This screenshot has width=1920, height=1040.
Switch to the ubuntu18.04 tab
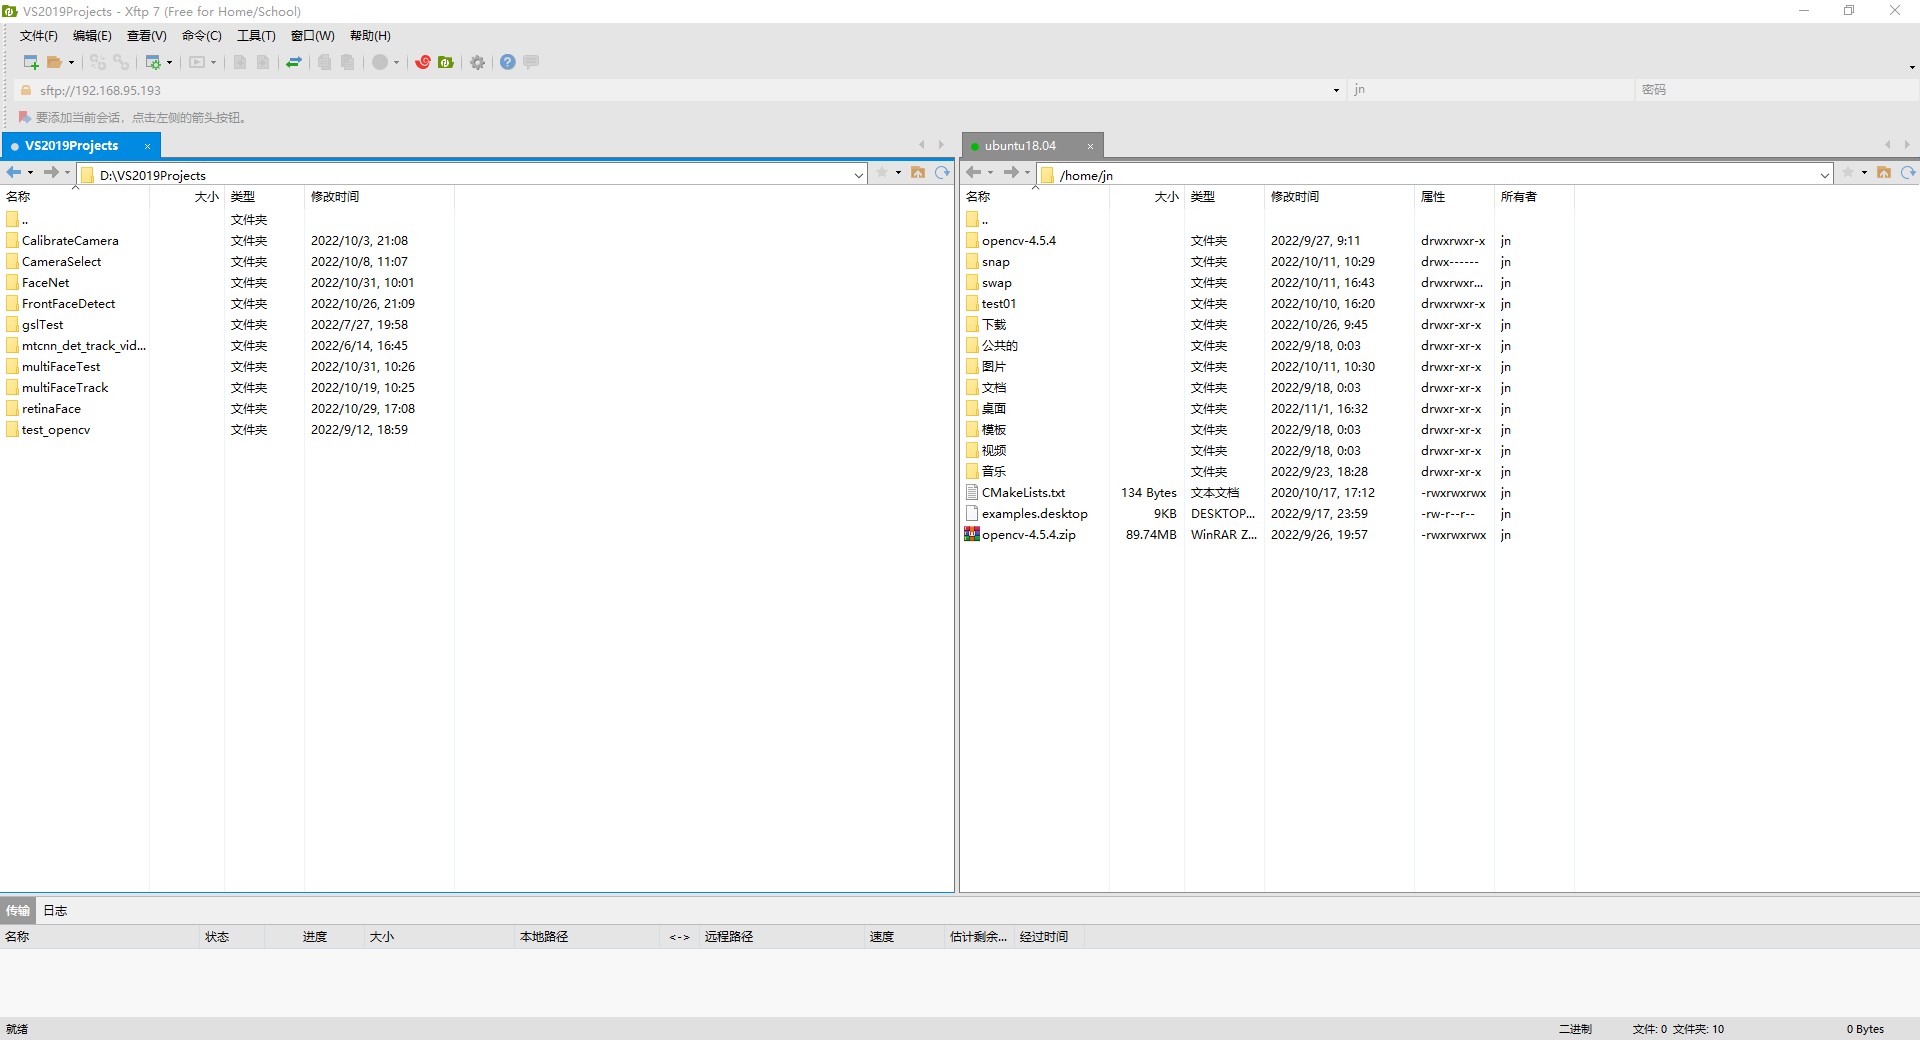[x=1020, y=146]
